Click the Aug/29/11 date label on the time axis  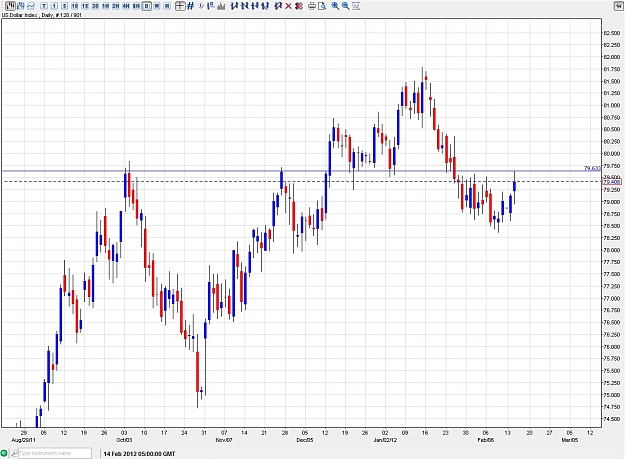click(24, 440)
